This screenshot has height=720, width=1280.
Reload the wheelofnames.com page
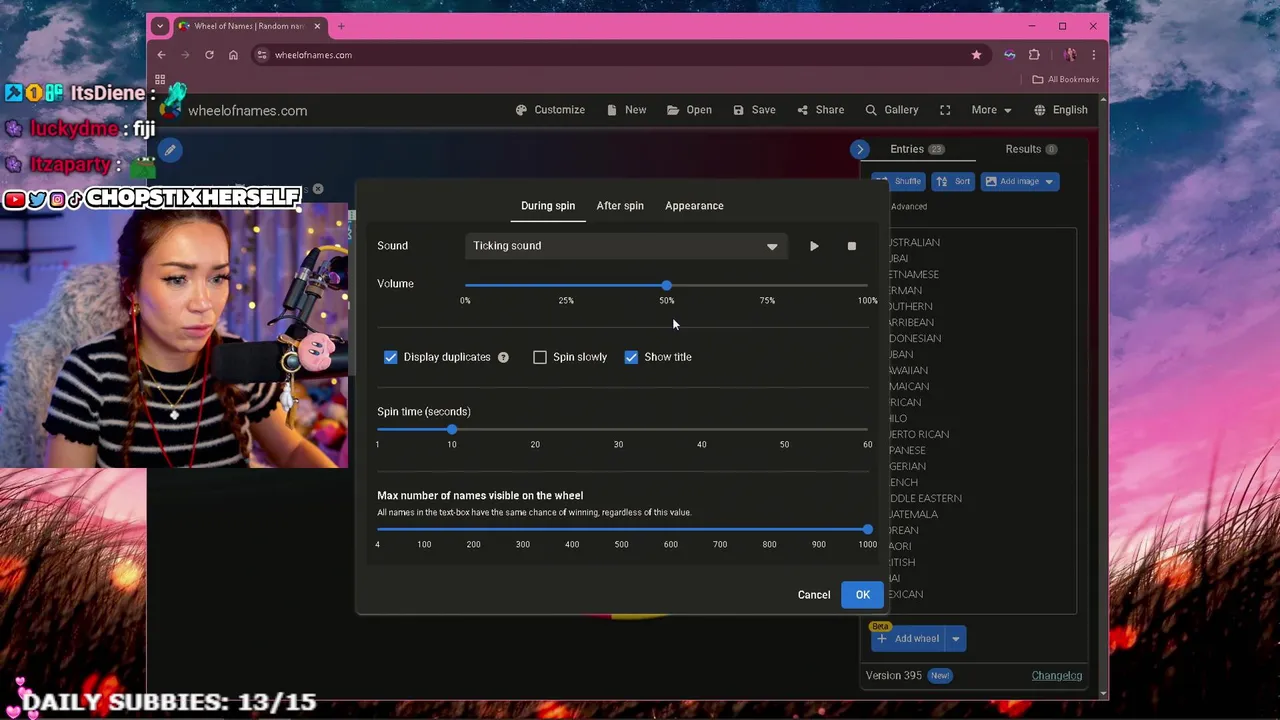point(209,55)
